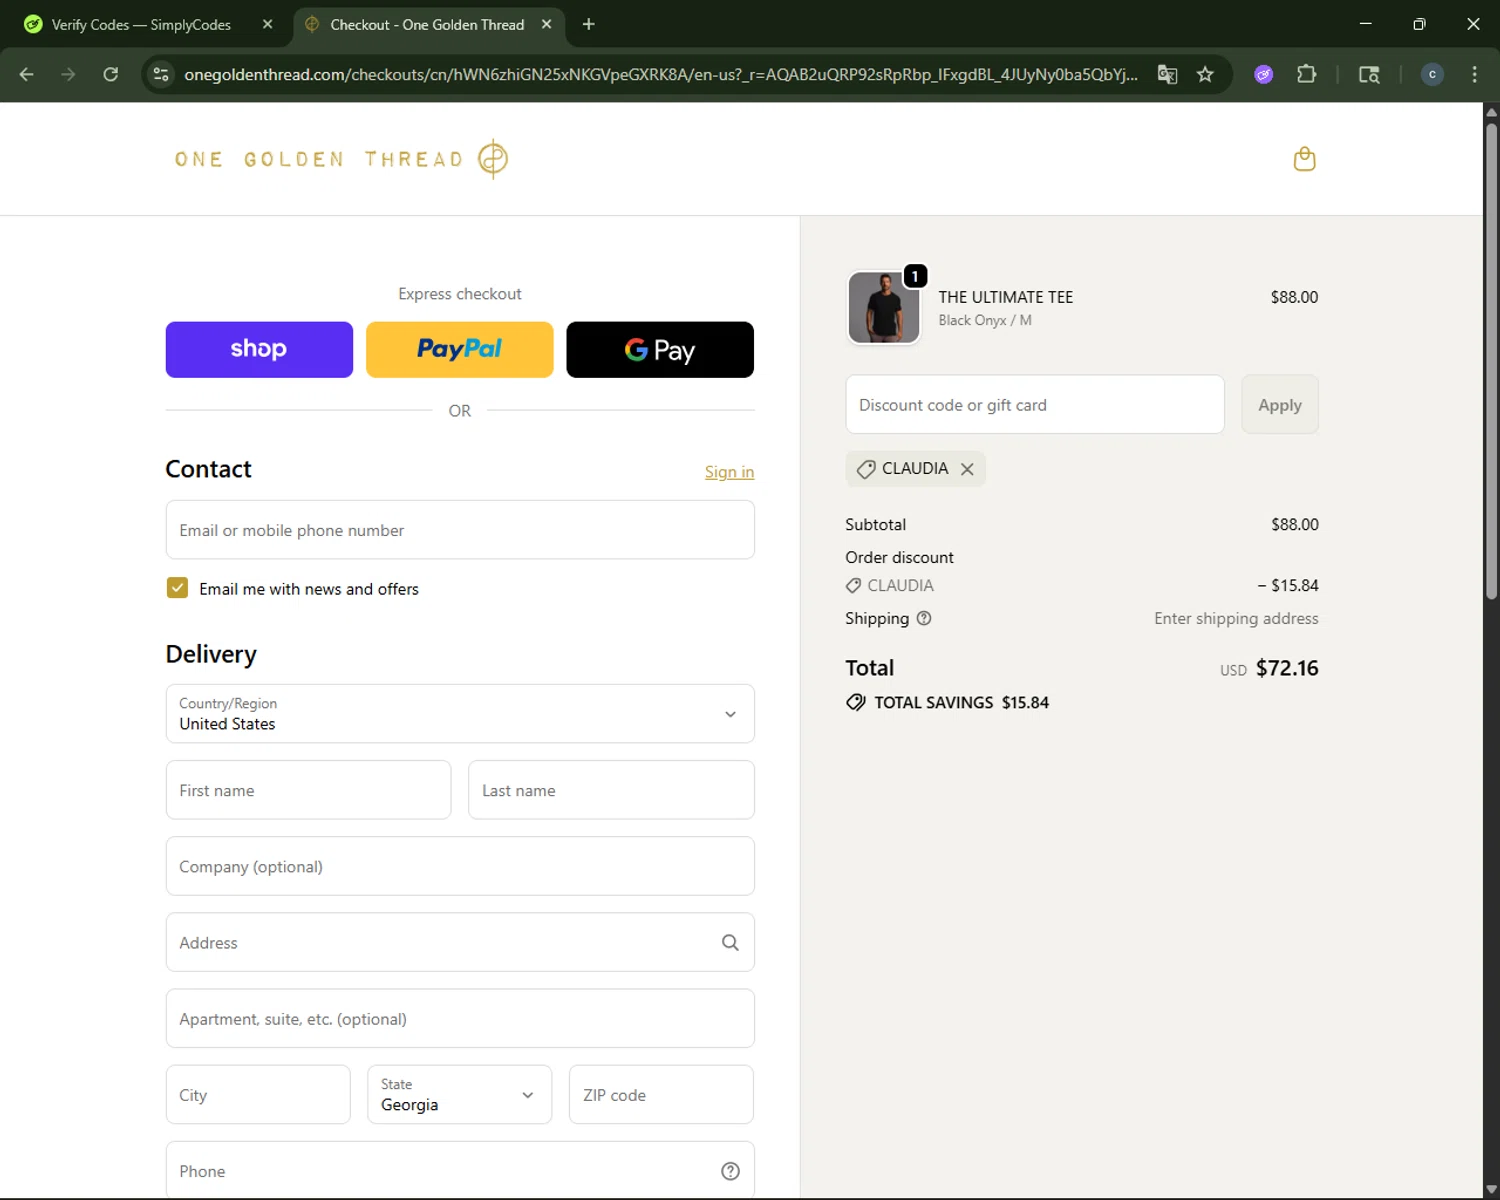Open the shopping bag cart icon
The image size is (1500, 1200).
point(1304,159)
